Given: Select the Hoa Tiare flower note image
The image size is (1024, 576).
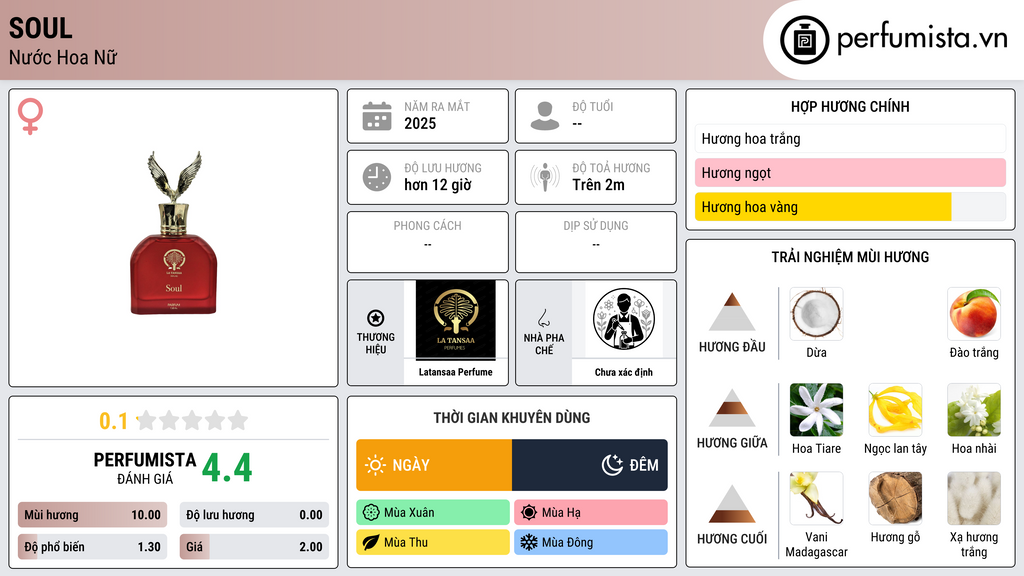Looking at the screenshot, I should [816, 410].
